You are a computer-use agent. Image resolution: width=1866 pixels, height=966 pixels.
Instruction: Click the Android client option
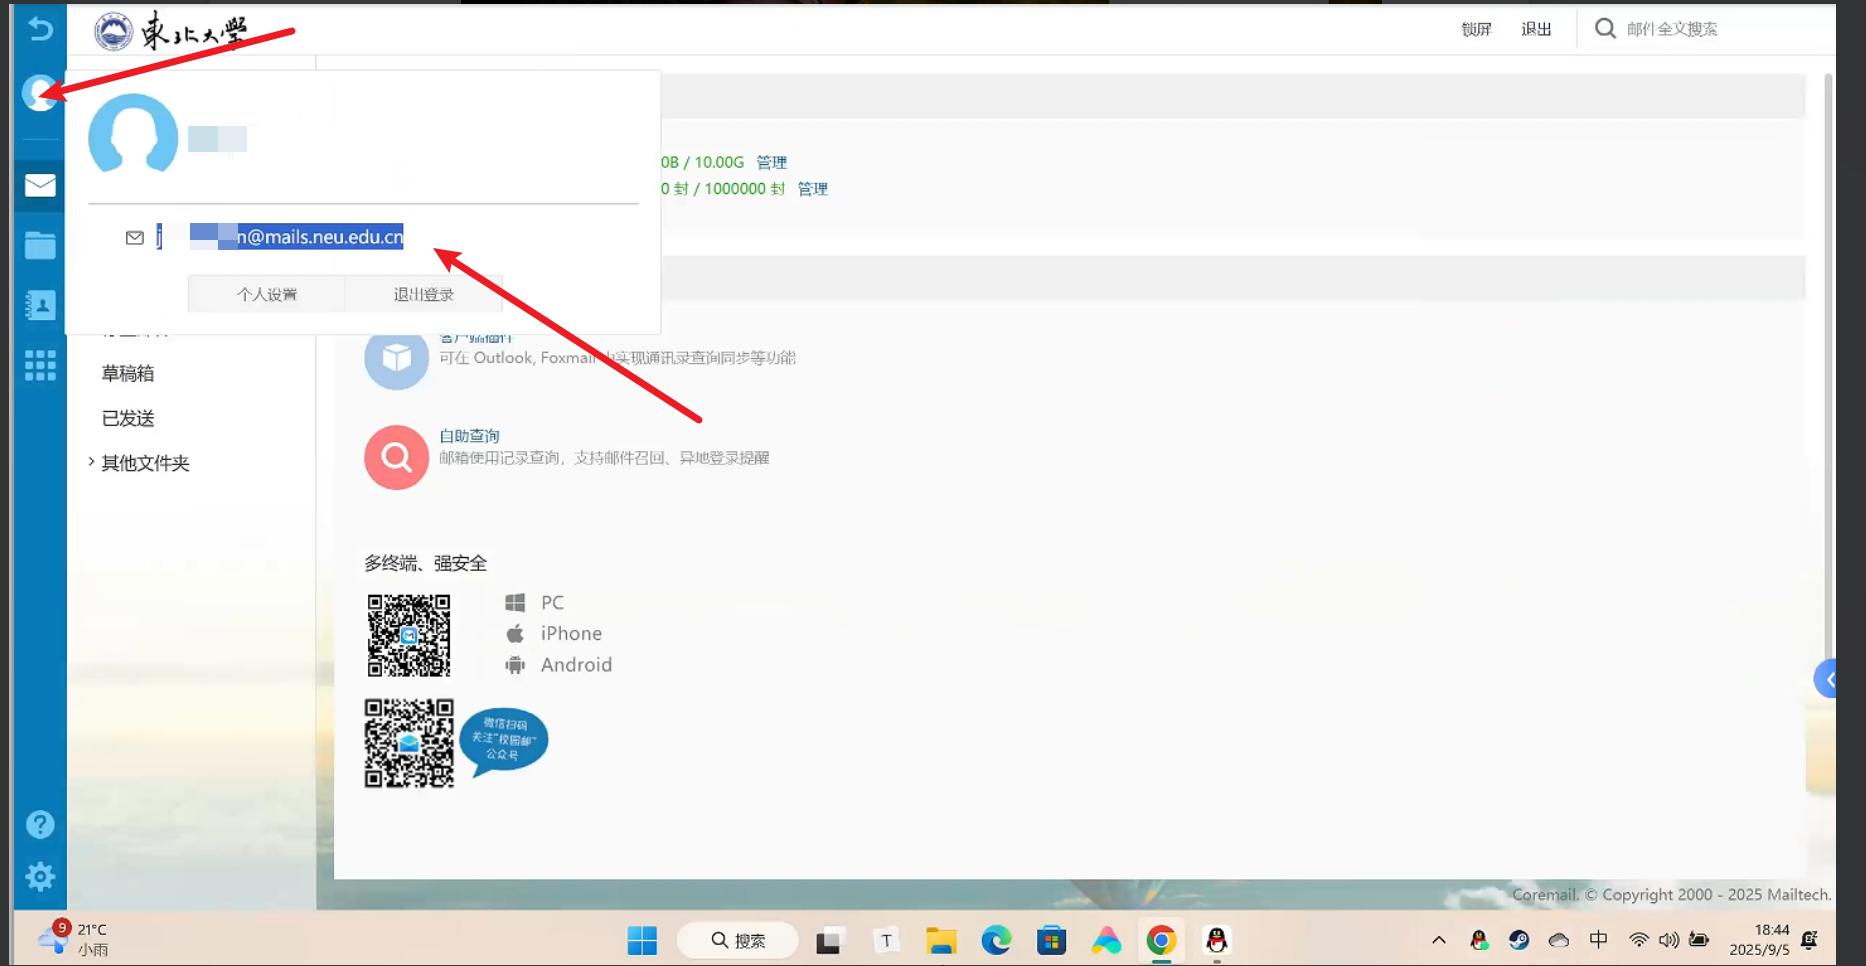coord(559,665)
